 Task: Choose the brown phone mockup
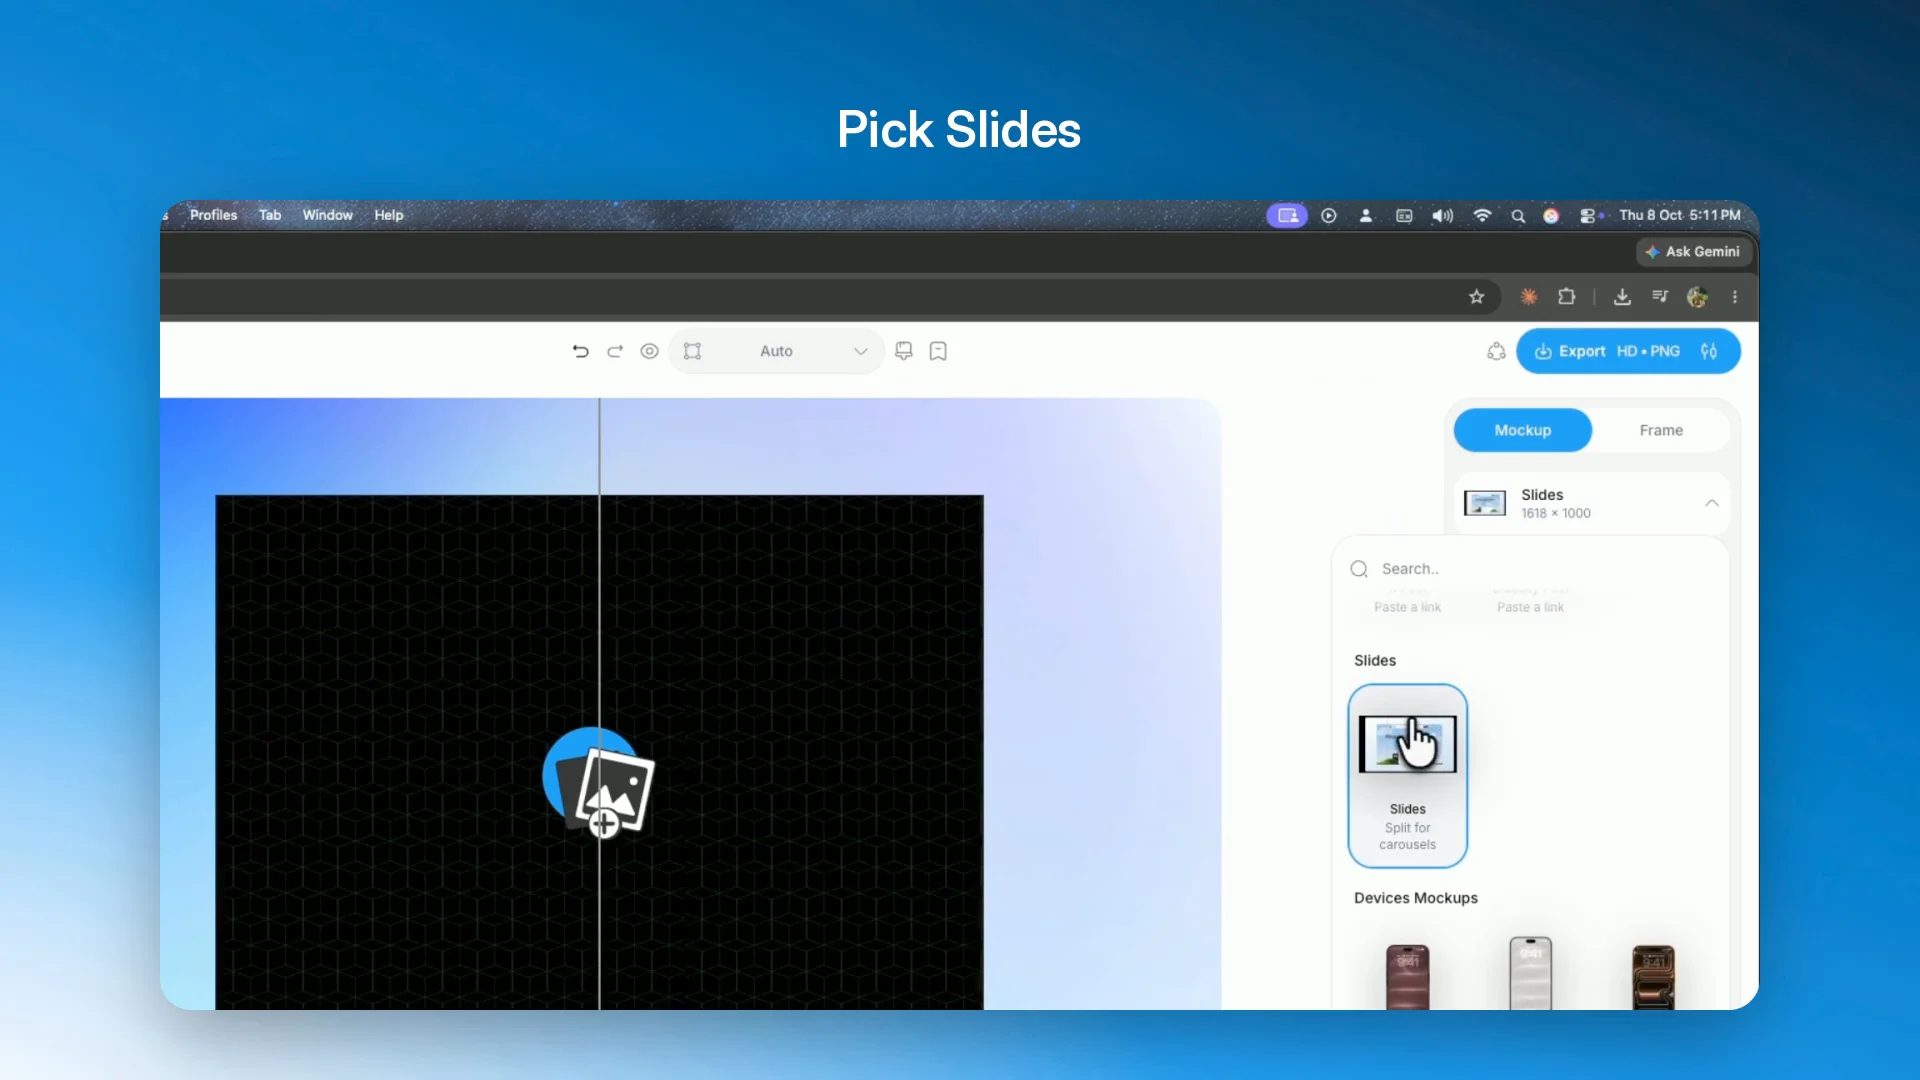[1653, 977]
